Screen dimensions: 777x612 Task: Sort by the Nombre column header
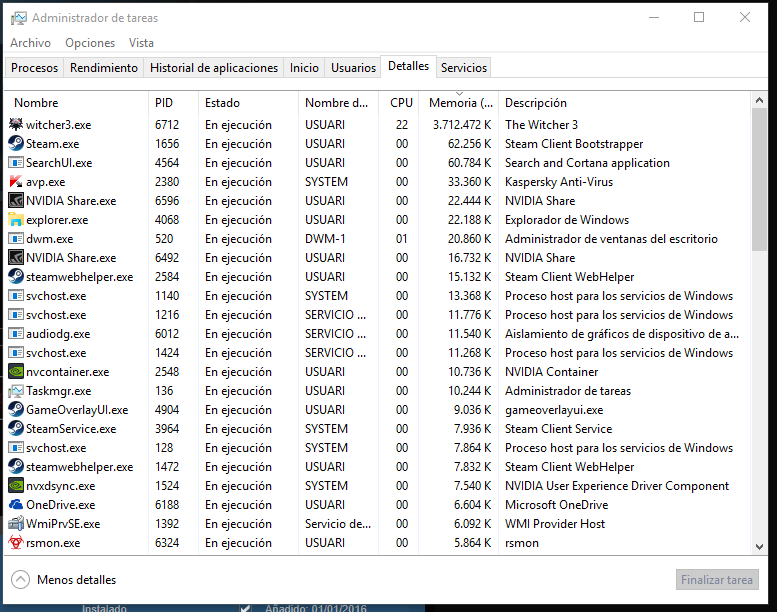[76, 103]
